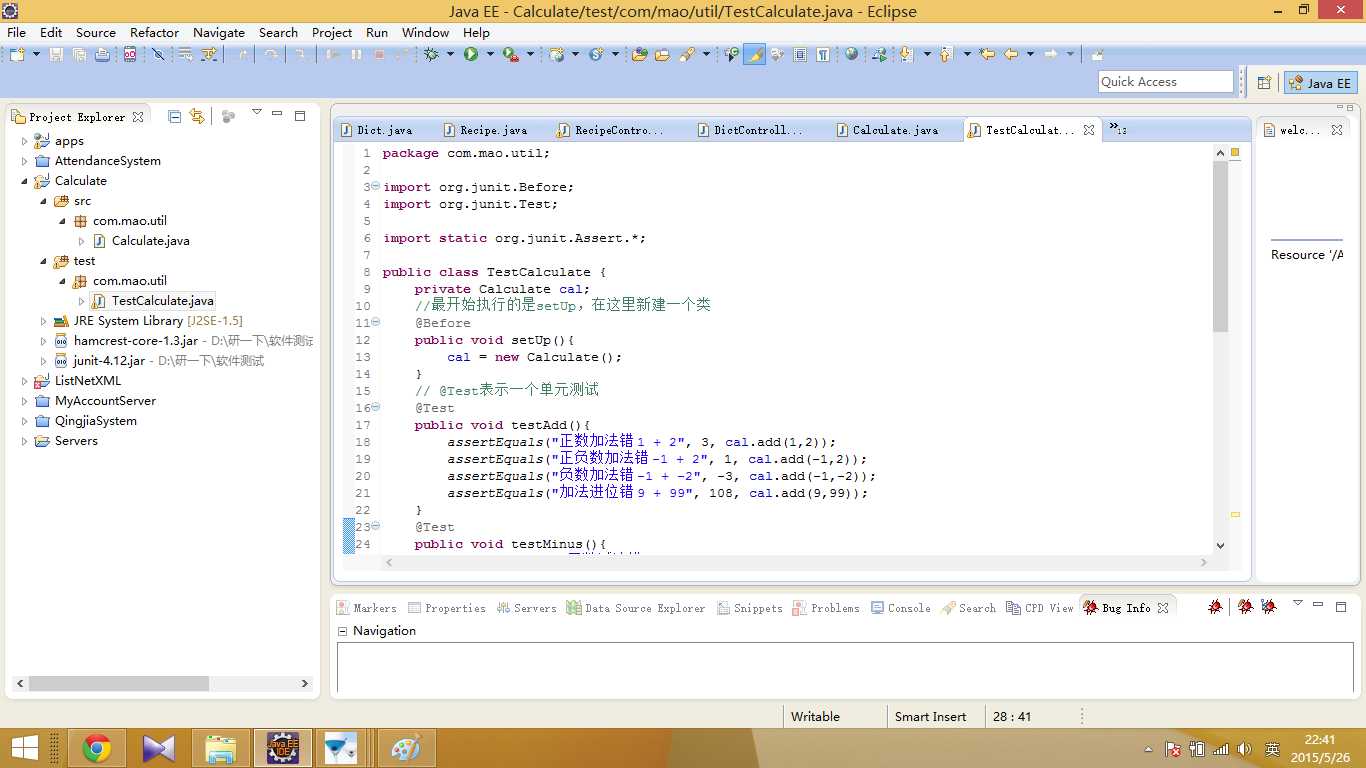1366x768 pixels.
Task: Open the New wizard dropdown arrow
Action: click(36, 55)
